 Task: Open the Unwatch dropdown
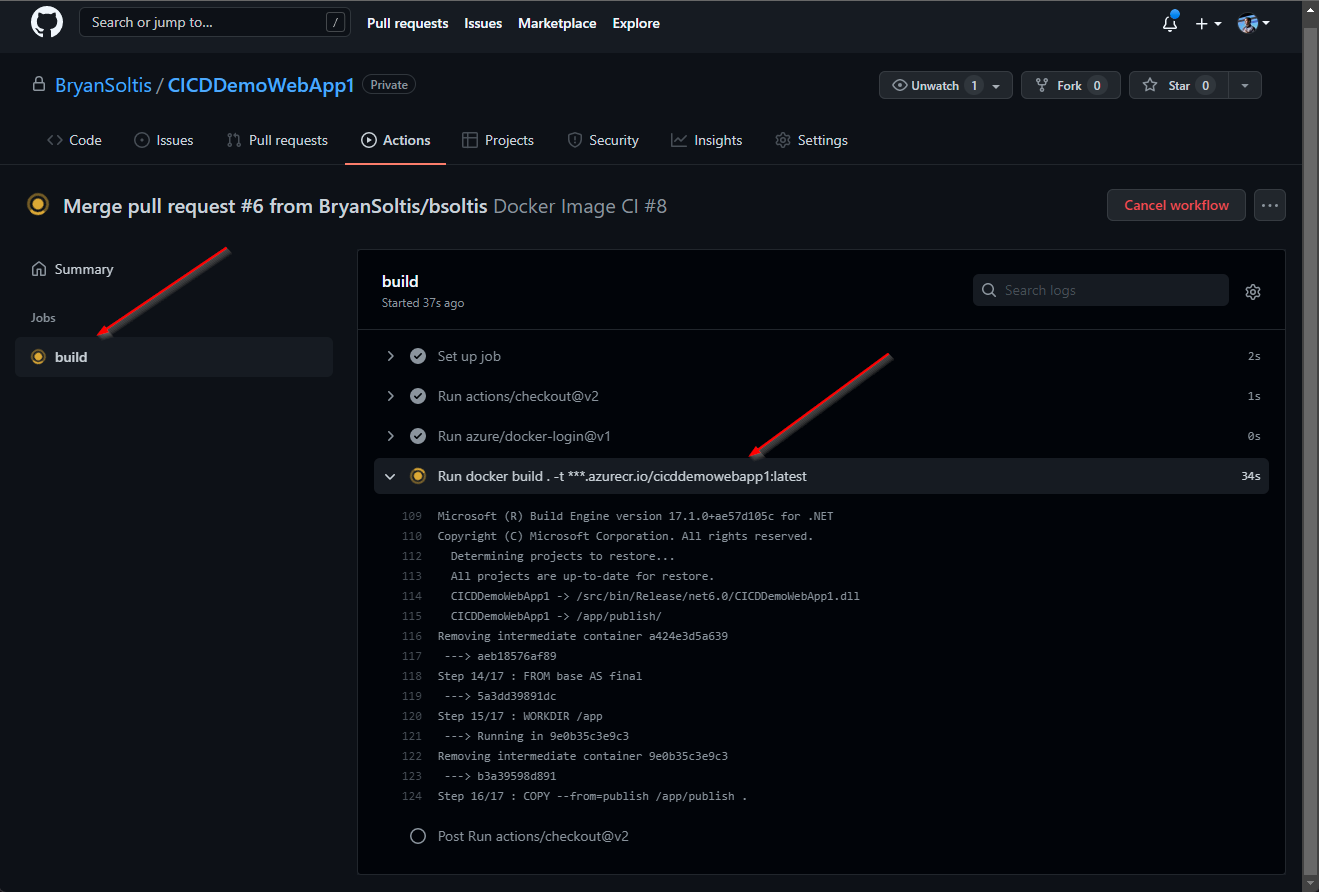[x=945, y=86]
